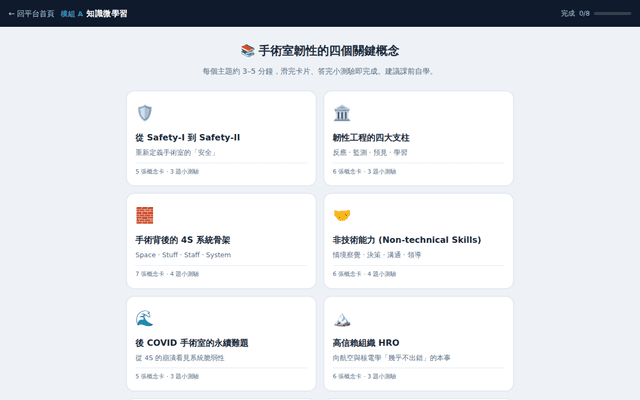Screen dimensions: 640x400
Task: Click subtitle 反應 · 監測 · 預見 · 學習
Action: [x=370, y=152]
